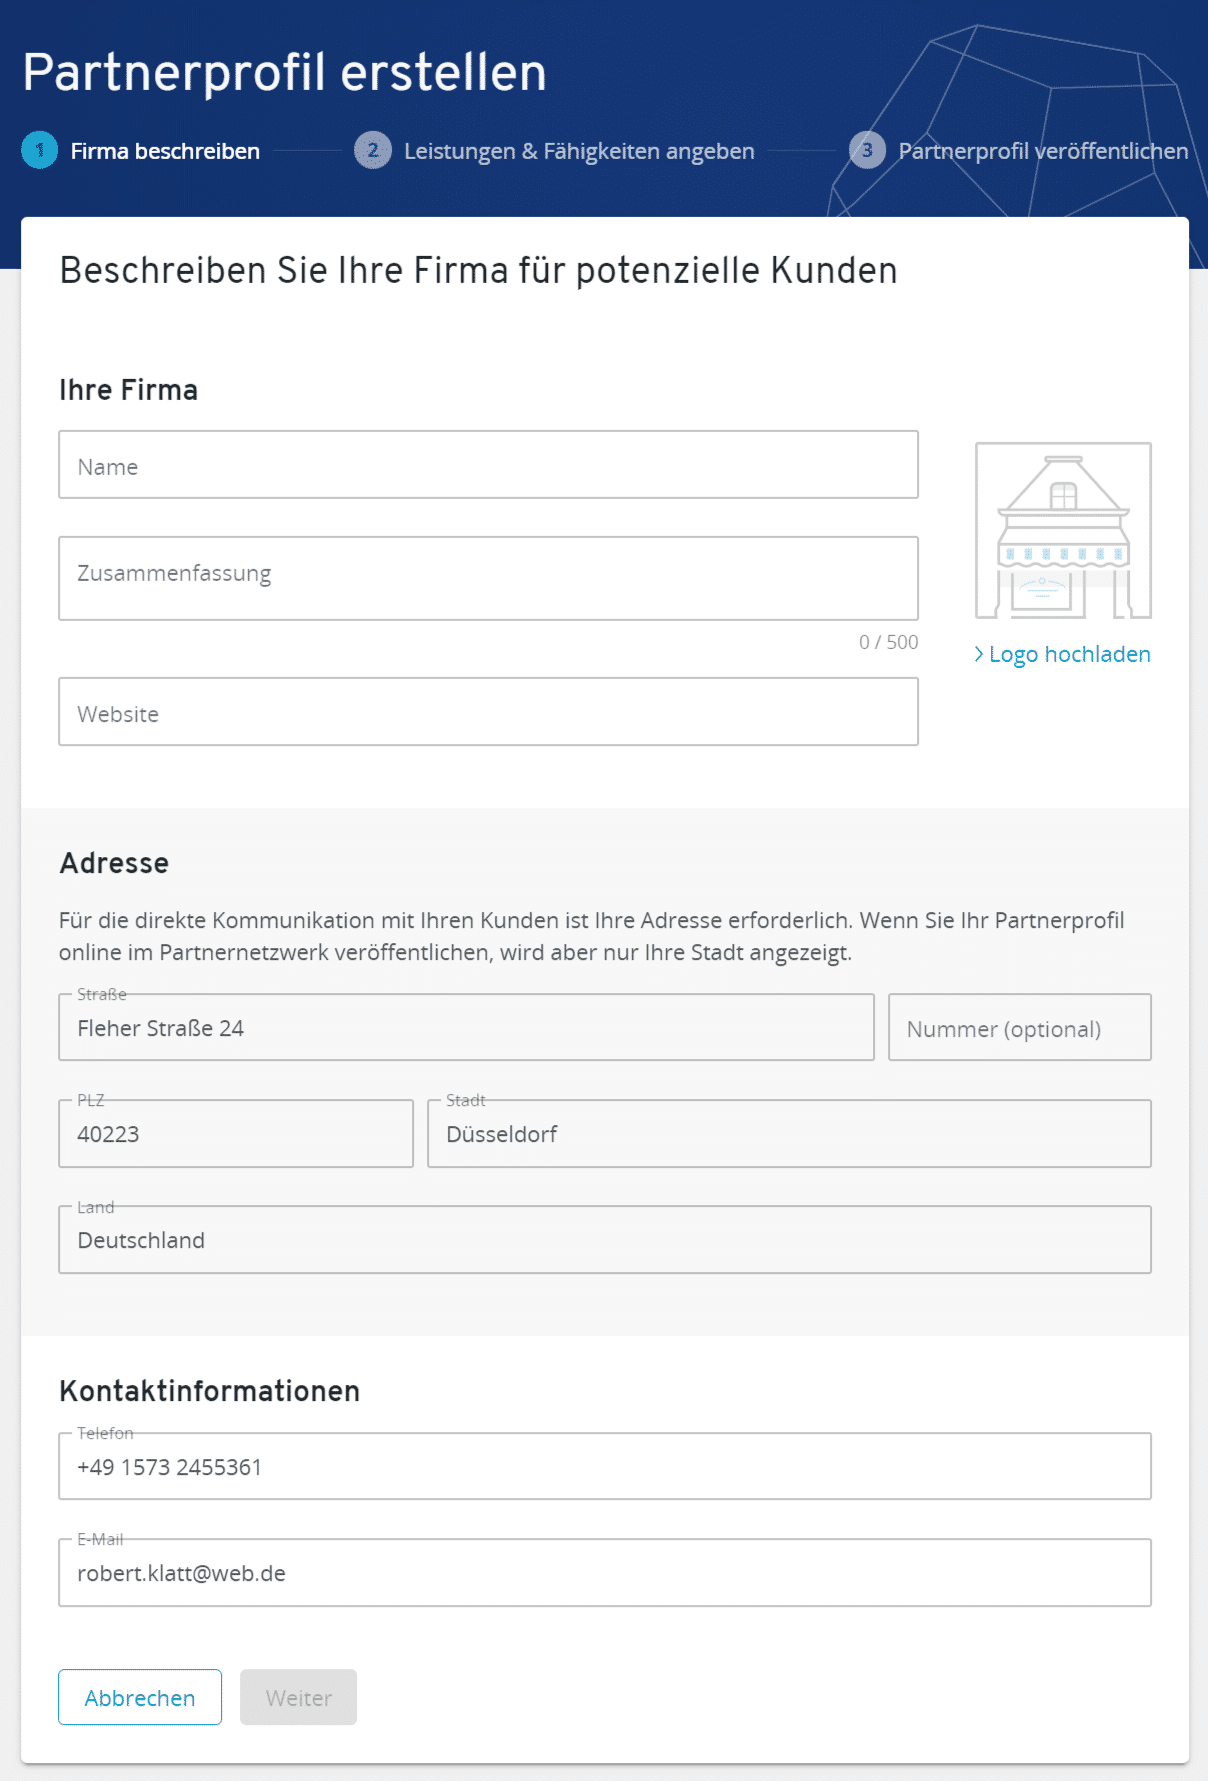Click the Stadt field showing Düsseldorf
Screen dimensions: 1208x1781
pos(789,1134)
